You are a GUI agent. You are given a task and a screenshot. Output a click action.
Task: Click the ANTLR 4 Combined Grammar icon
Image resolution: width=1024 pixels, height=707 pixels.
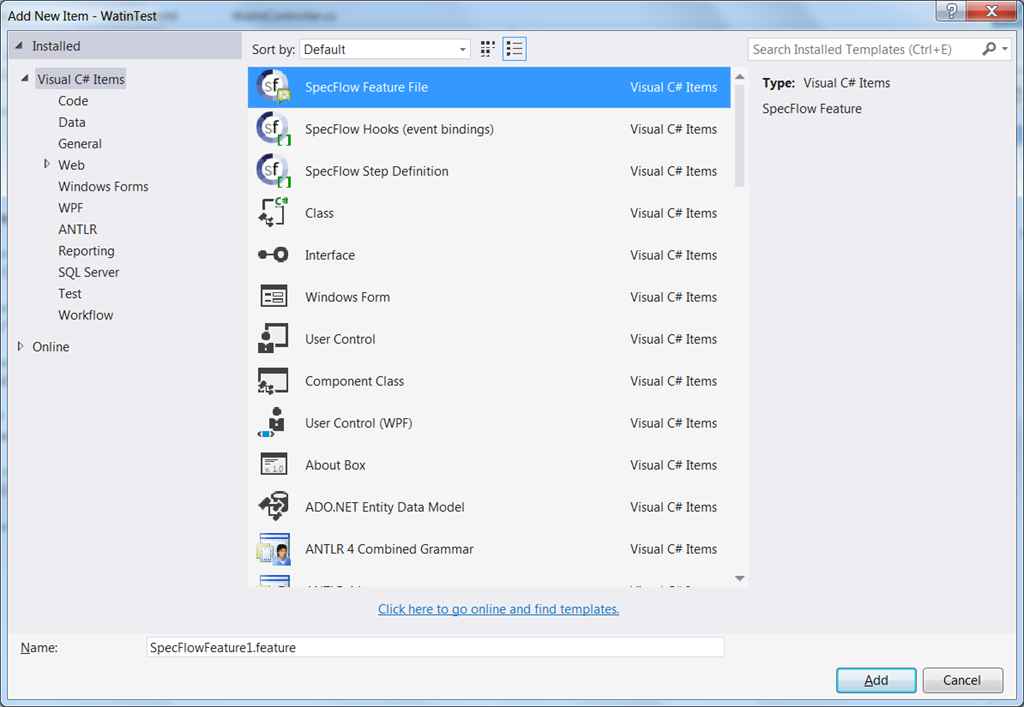pyautogui.click(x=273, y=549)
